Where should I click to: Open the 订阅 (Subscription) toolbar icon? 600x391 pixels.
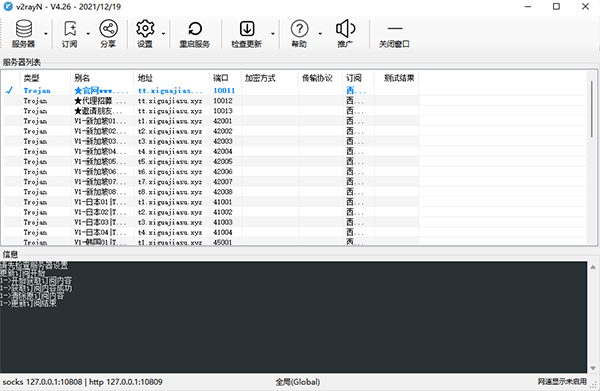pyautogui.click(x=70, y=34)
